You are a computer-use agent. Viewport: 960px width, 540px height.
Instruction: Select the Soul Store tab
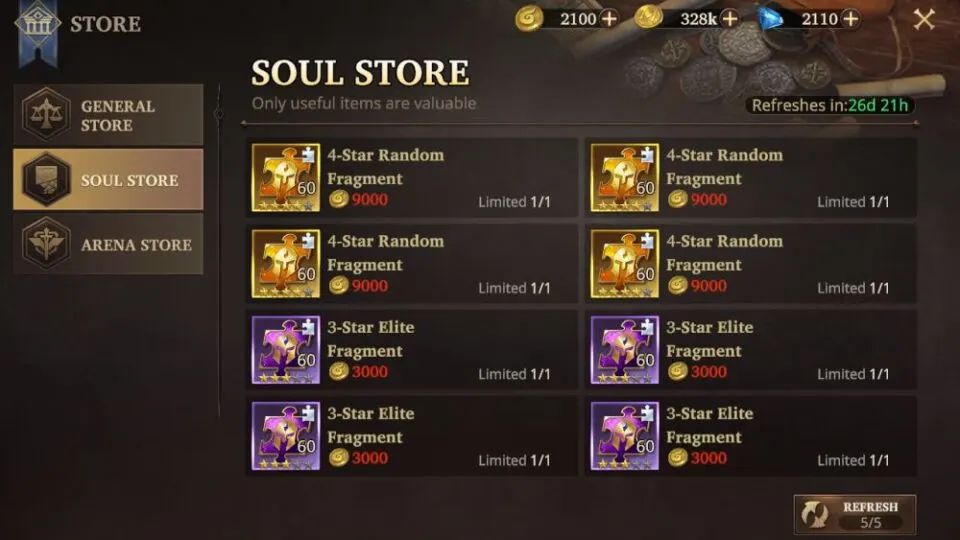(x=108, y=179)
